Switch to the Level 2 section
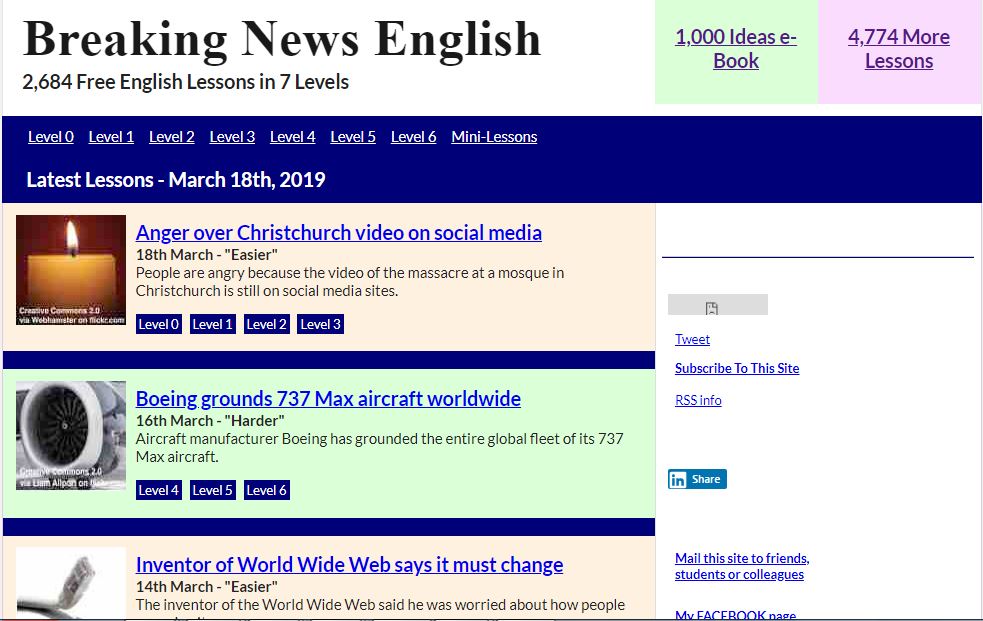Viewport: 983px width, 621px height. pos(171,136)
